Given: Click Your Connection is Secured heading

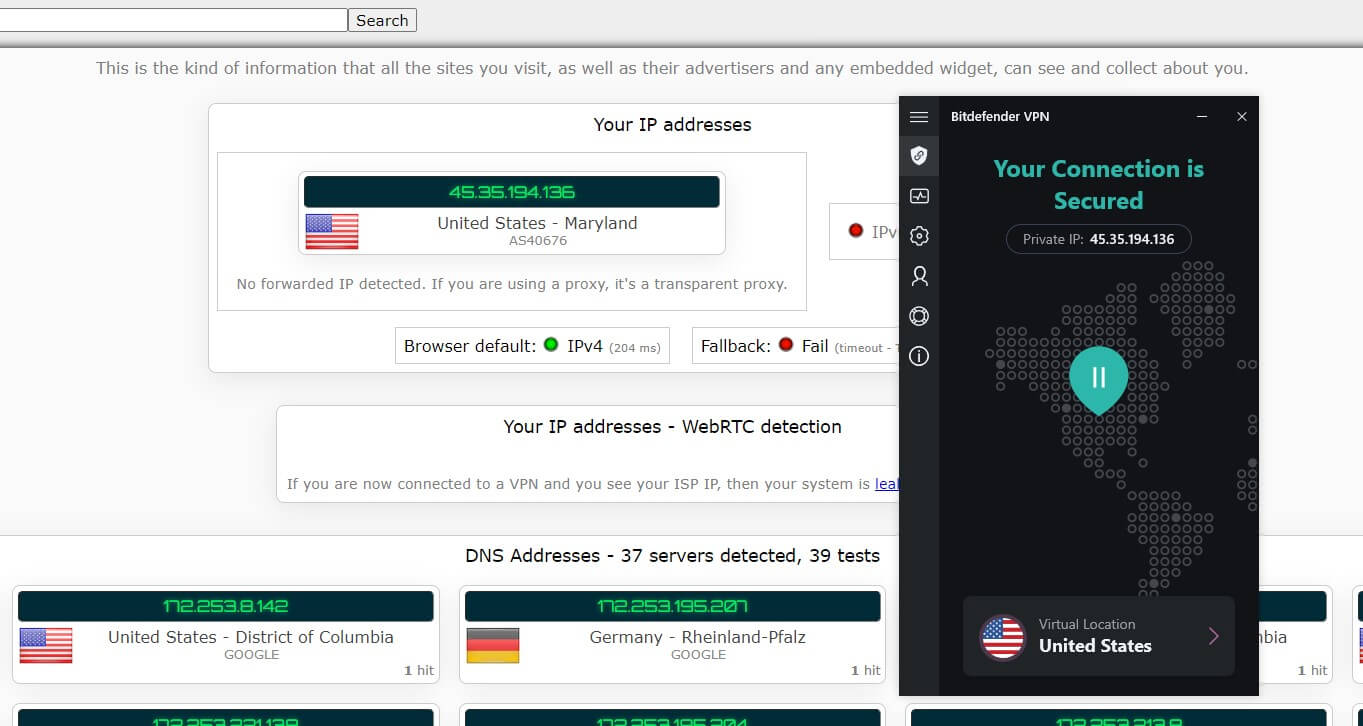Looking at the screenshot, I should (x=1098, y=184).
